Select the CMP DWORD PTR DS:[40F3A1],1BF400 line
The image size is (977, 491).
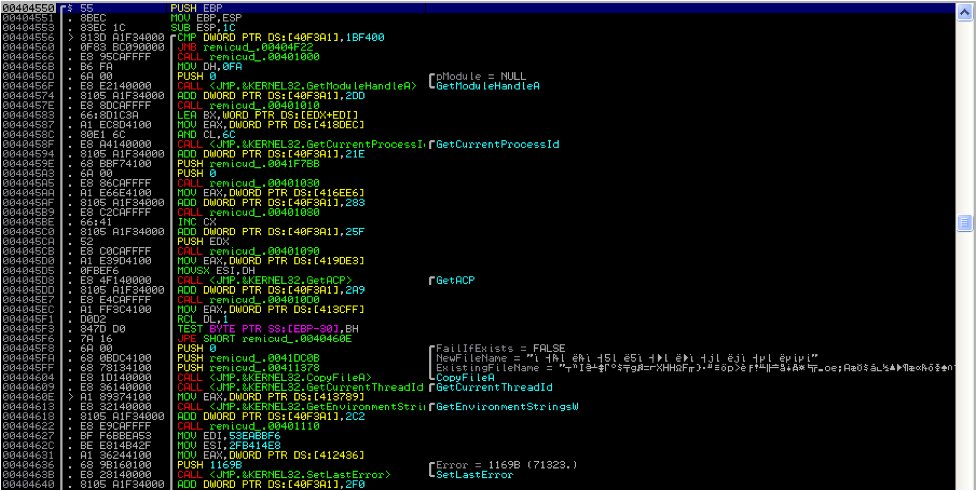click(x=281, y=37)
